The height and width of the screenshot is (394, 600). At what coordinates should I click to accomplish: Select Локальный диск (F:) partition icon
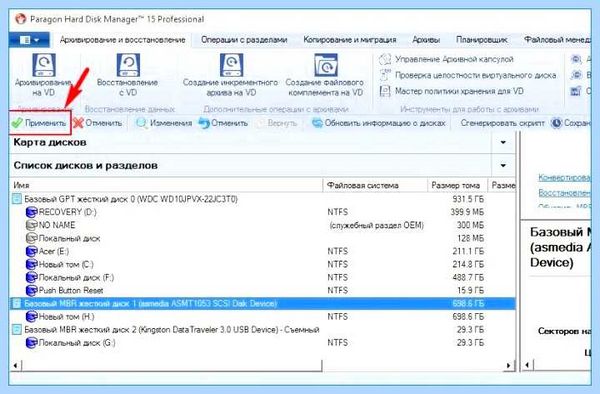pyautogui.click(x=31, y=277)
